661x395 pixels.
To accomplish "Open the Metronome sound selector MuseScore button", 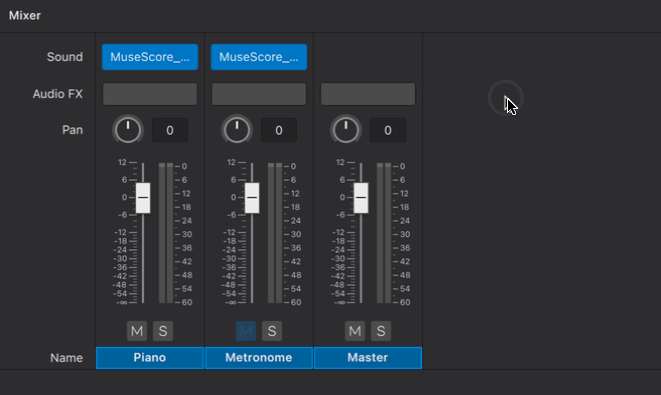I will (x=259, y=57).
